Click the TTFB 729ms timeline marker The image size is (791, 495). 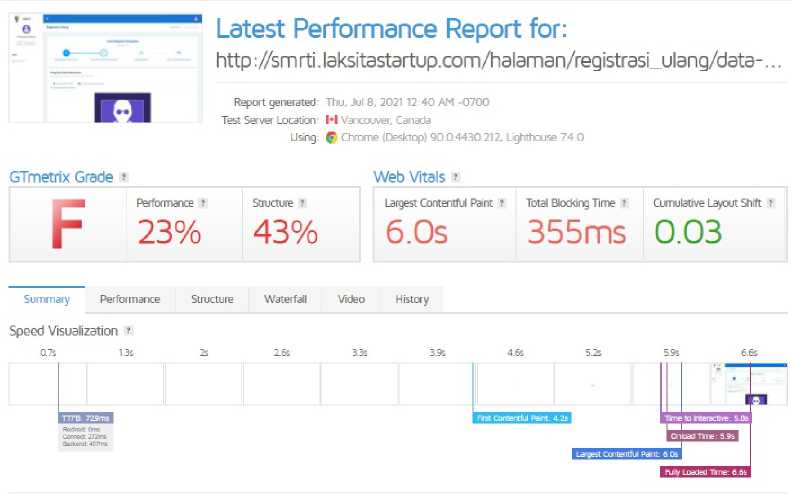(86, 417)
